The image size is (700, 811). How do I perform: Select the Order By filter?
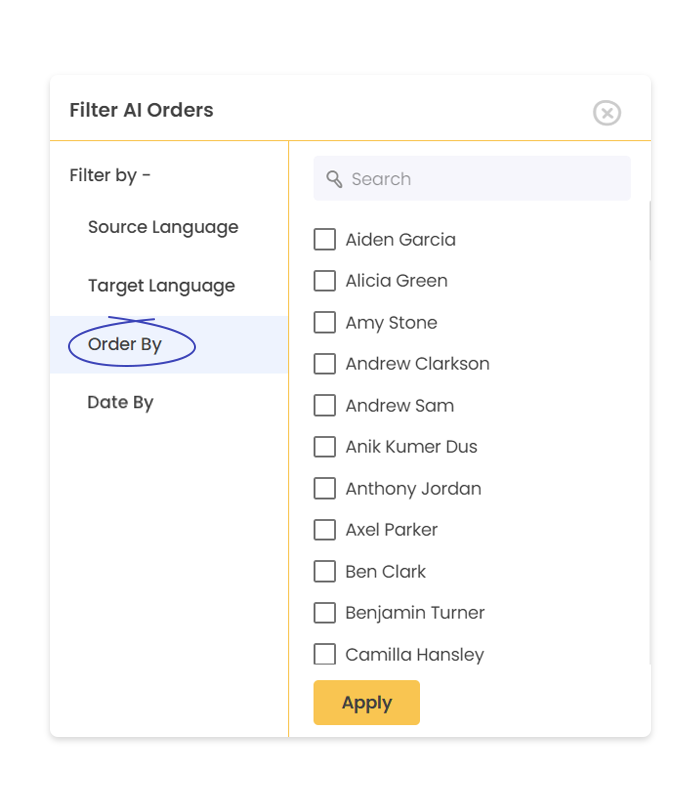(125, 344)
